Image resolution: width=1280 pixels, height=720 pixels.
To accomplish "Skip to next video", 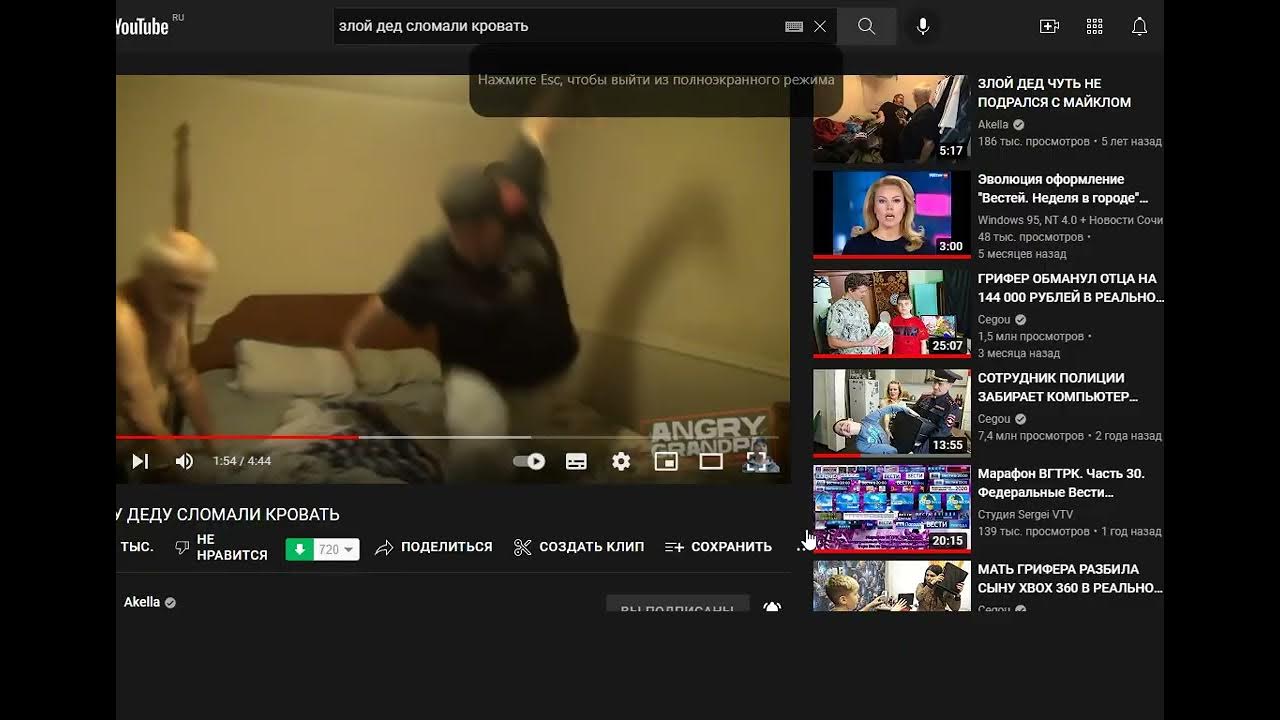I will tap(140, 461).
